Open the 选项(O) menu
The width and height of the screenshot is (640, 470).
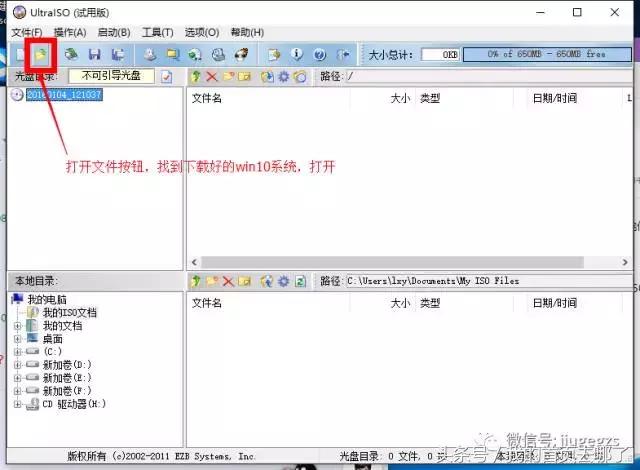tap(202, 33)
